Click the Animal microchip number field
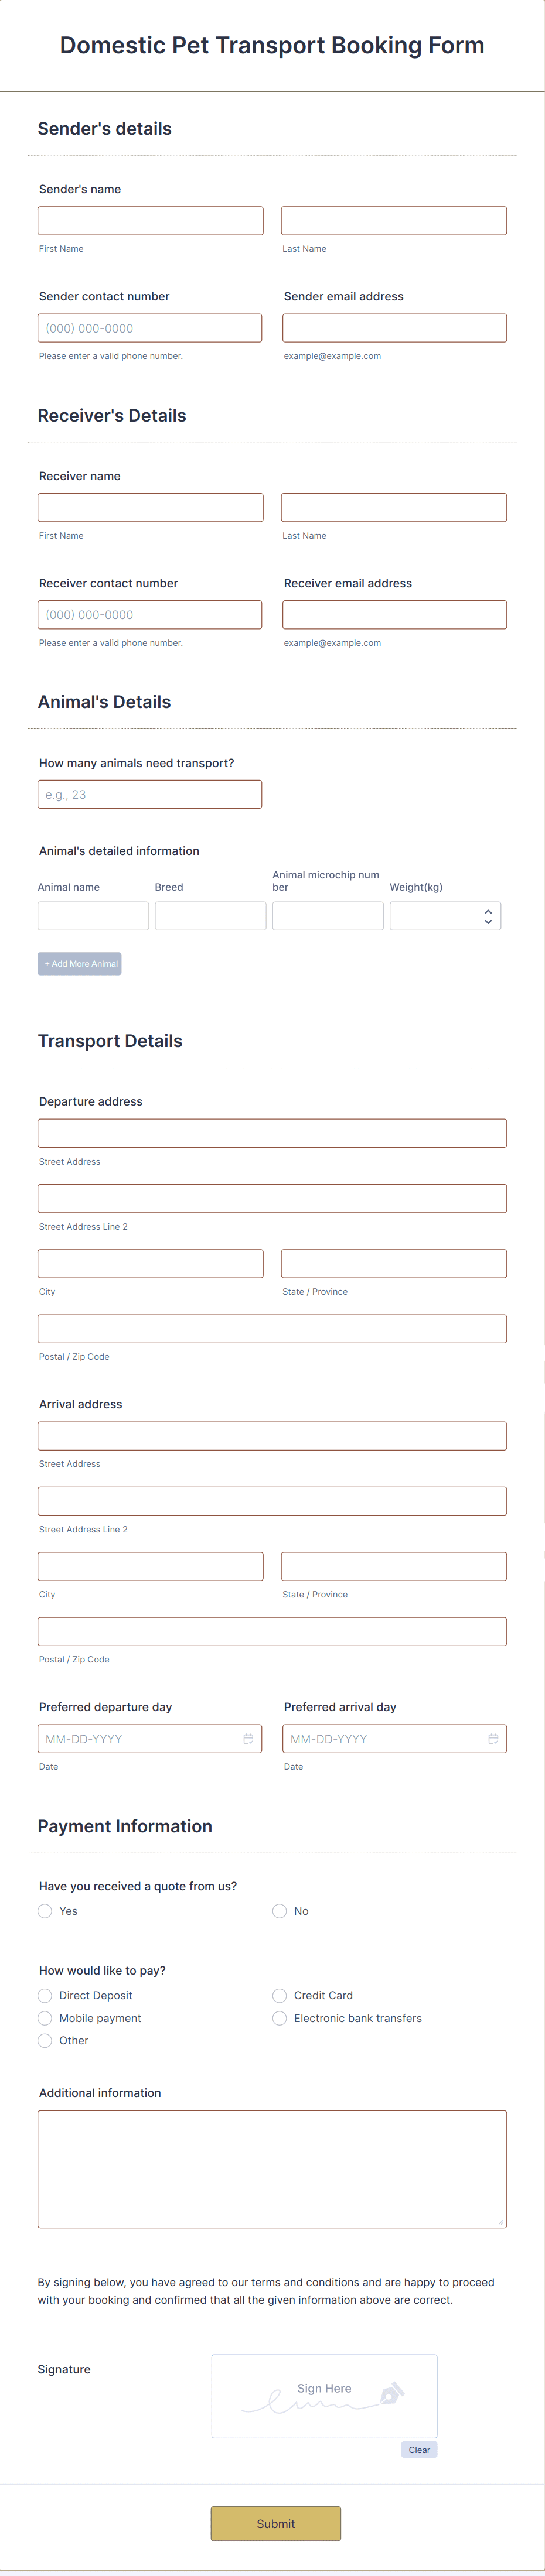Viewport: 545px width, 2576px height. [327, 915]
